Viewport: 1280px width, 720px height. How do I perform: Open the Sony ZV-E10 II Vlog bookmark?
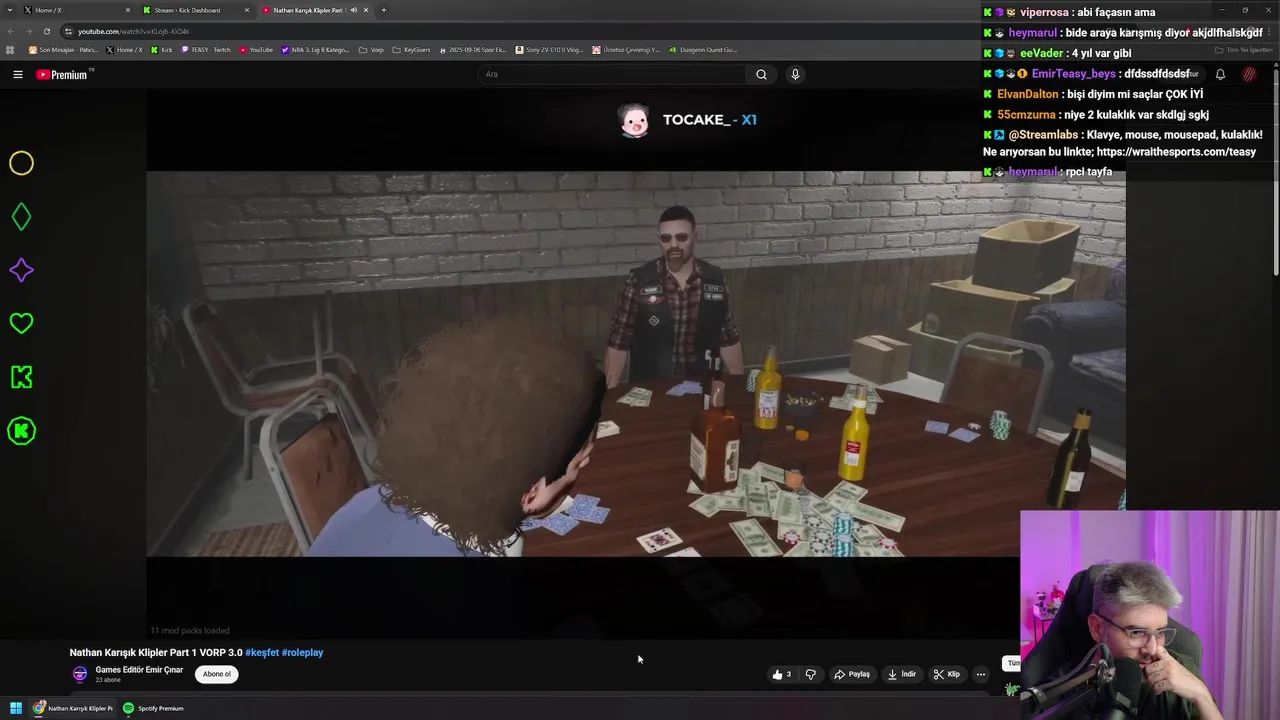click(549, 49)
